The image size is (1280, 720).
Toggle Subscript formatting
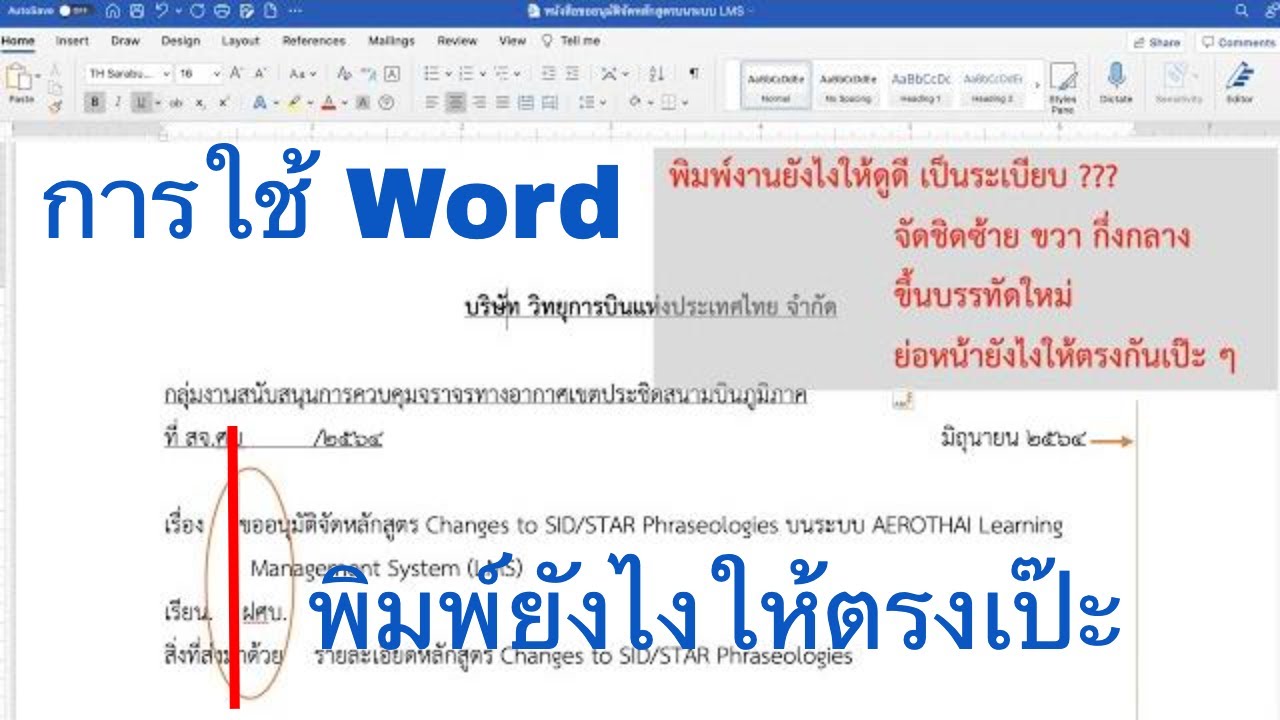[x=200, y=102]
